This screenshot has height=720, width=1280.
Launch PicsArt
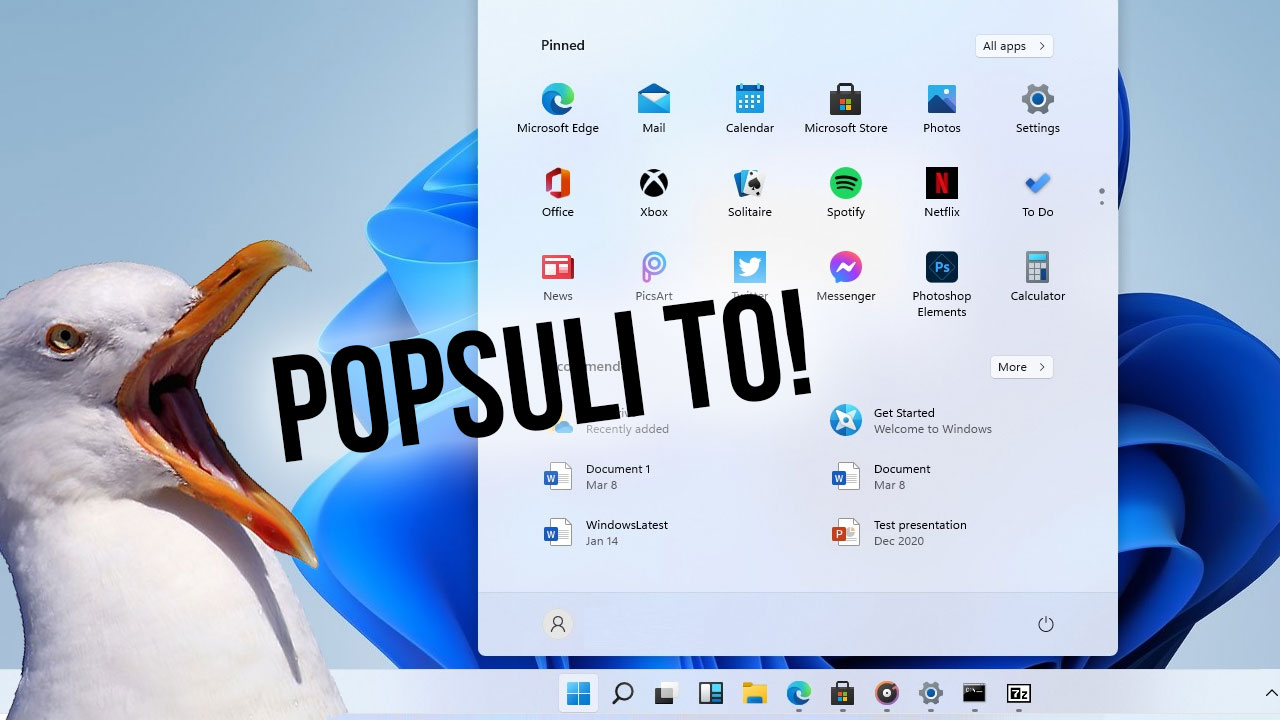[x=654, y=277]
